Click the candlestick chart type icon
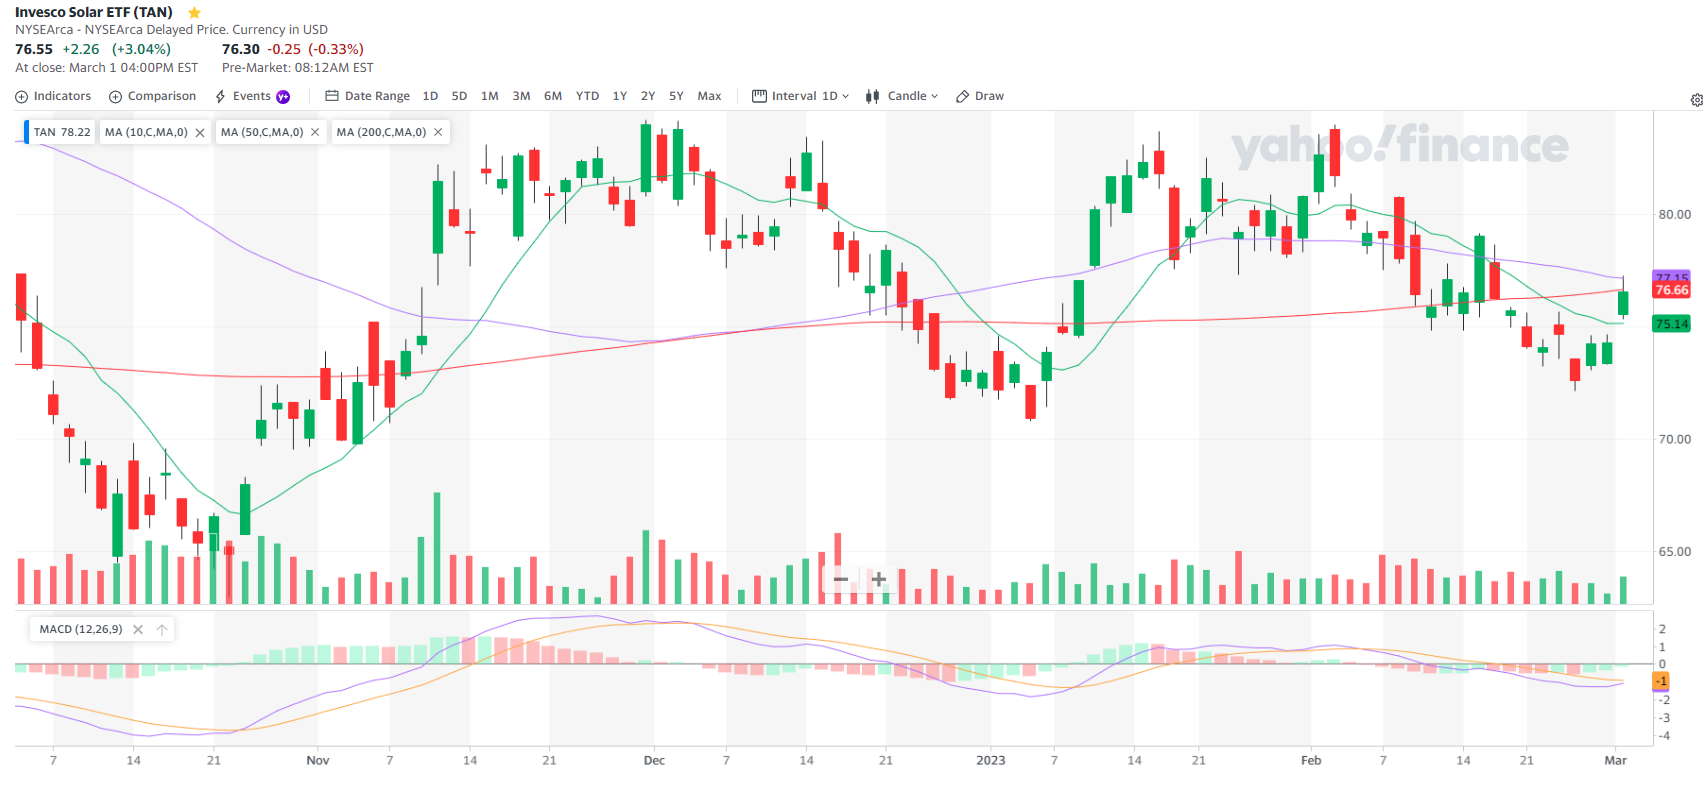Viewport: 1703px width, 786px height. coord(872,96)
